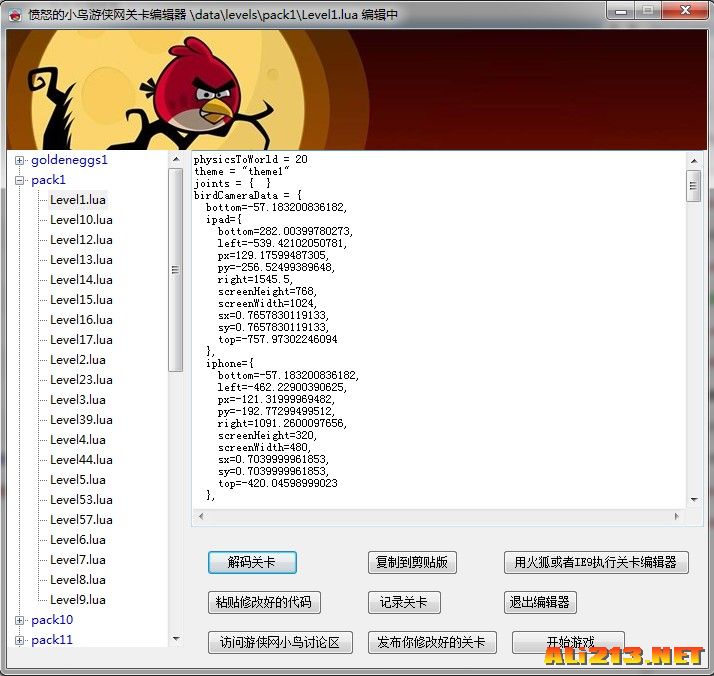Open 访问游侠网小鸟讨论区 forum link button
The image size is (714, 676).
pos(280,642)
